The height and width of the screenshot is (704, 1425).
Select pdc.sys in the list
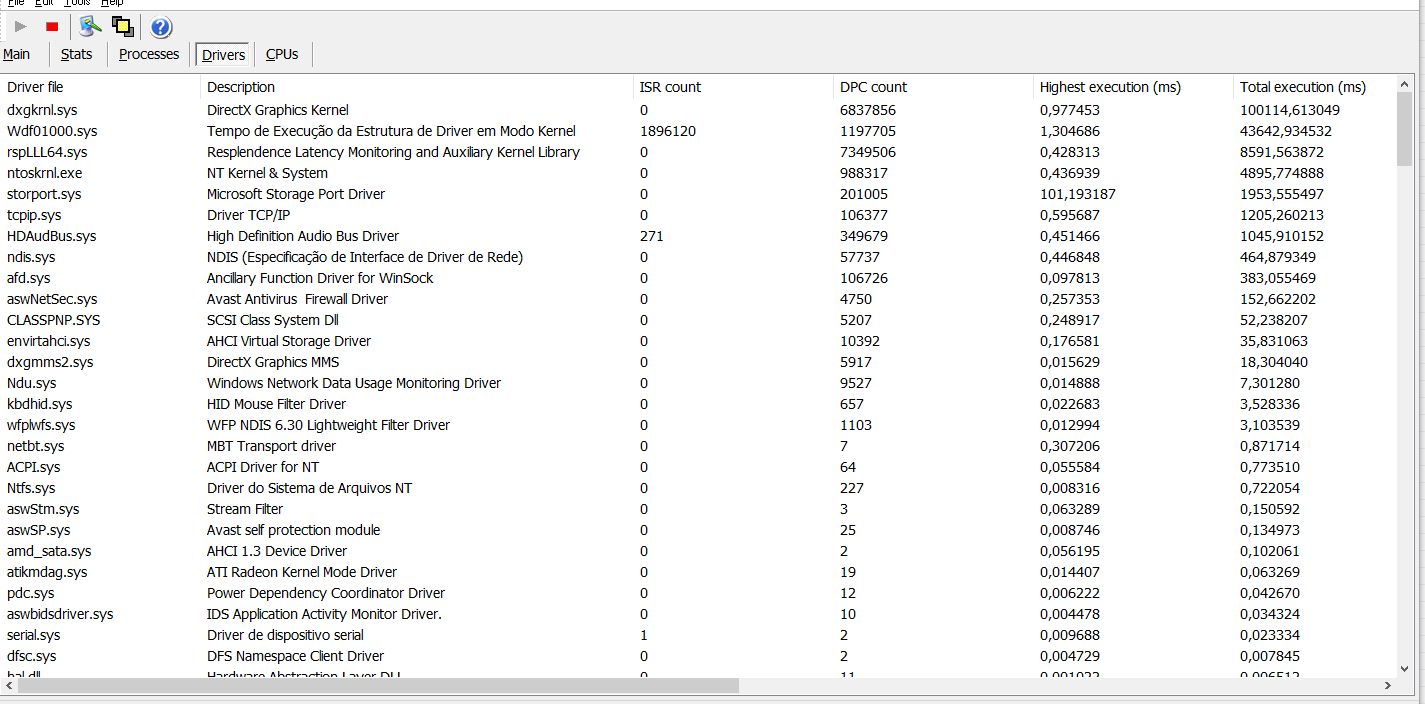point(31,593)
